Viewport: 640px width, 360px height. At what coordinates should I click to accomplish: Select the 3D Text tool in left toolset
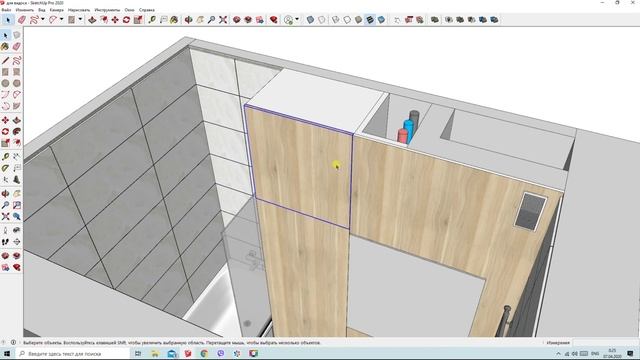click(17, 180)
